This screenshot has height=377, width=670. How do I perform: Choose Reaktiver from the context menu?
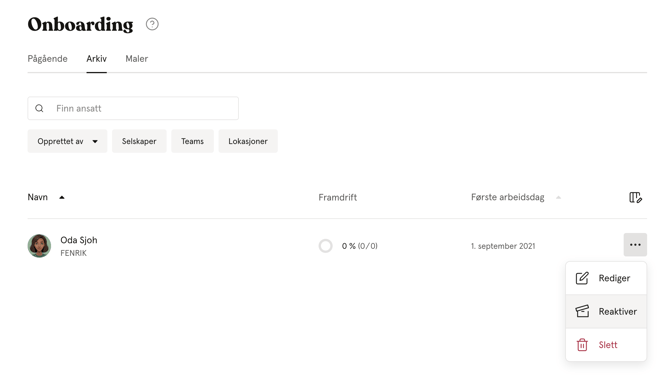[606, 311]
